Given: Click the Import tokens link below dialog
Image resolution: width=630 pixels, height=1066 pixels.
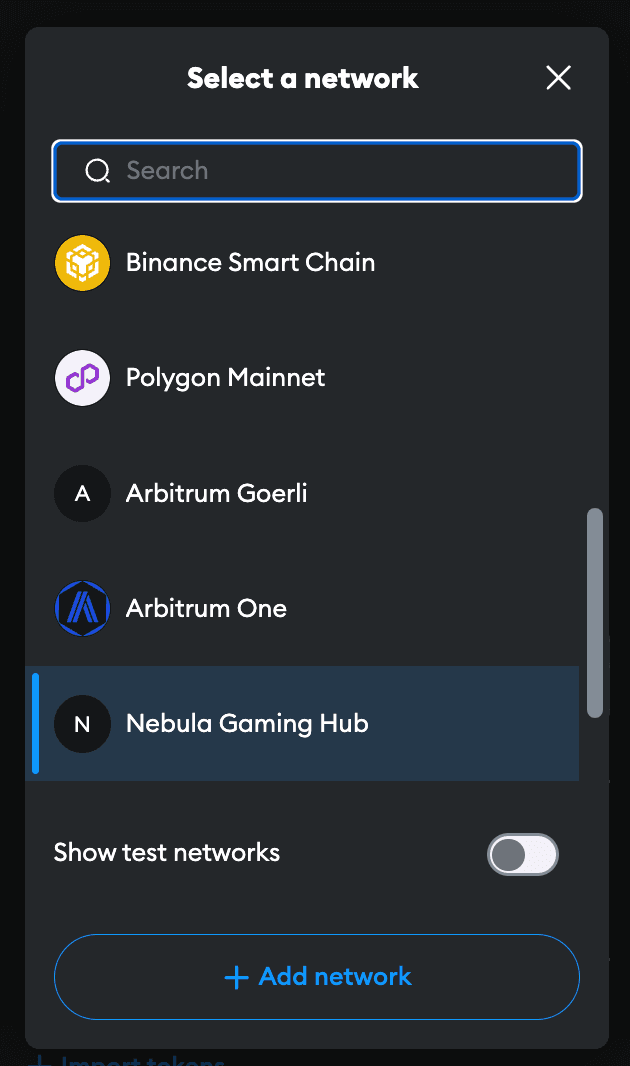Looking at the screenshot, I should tap(140, 1060).
